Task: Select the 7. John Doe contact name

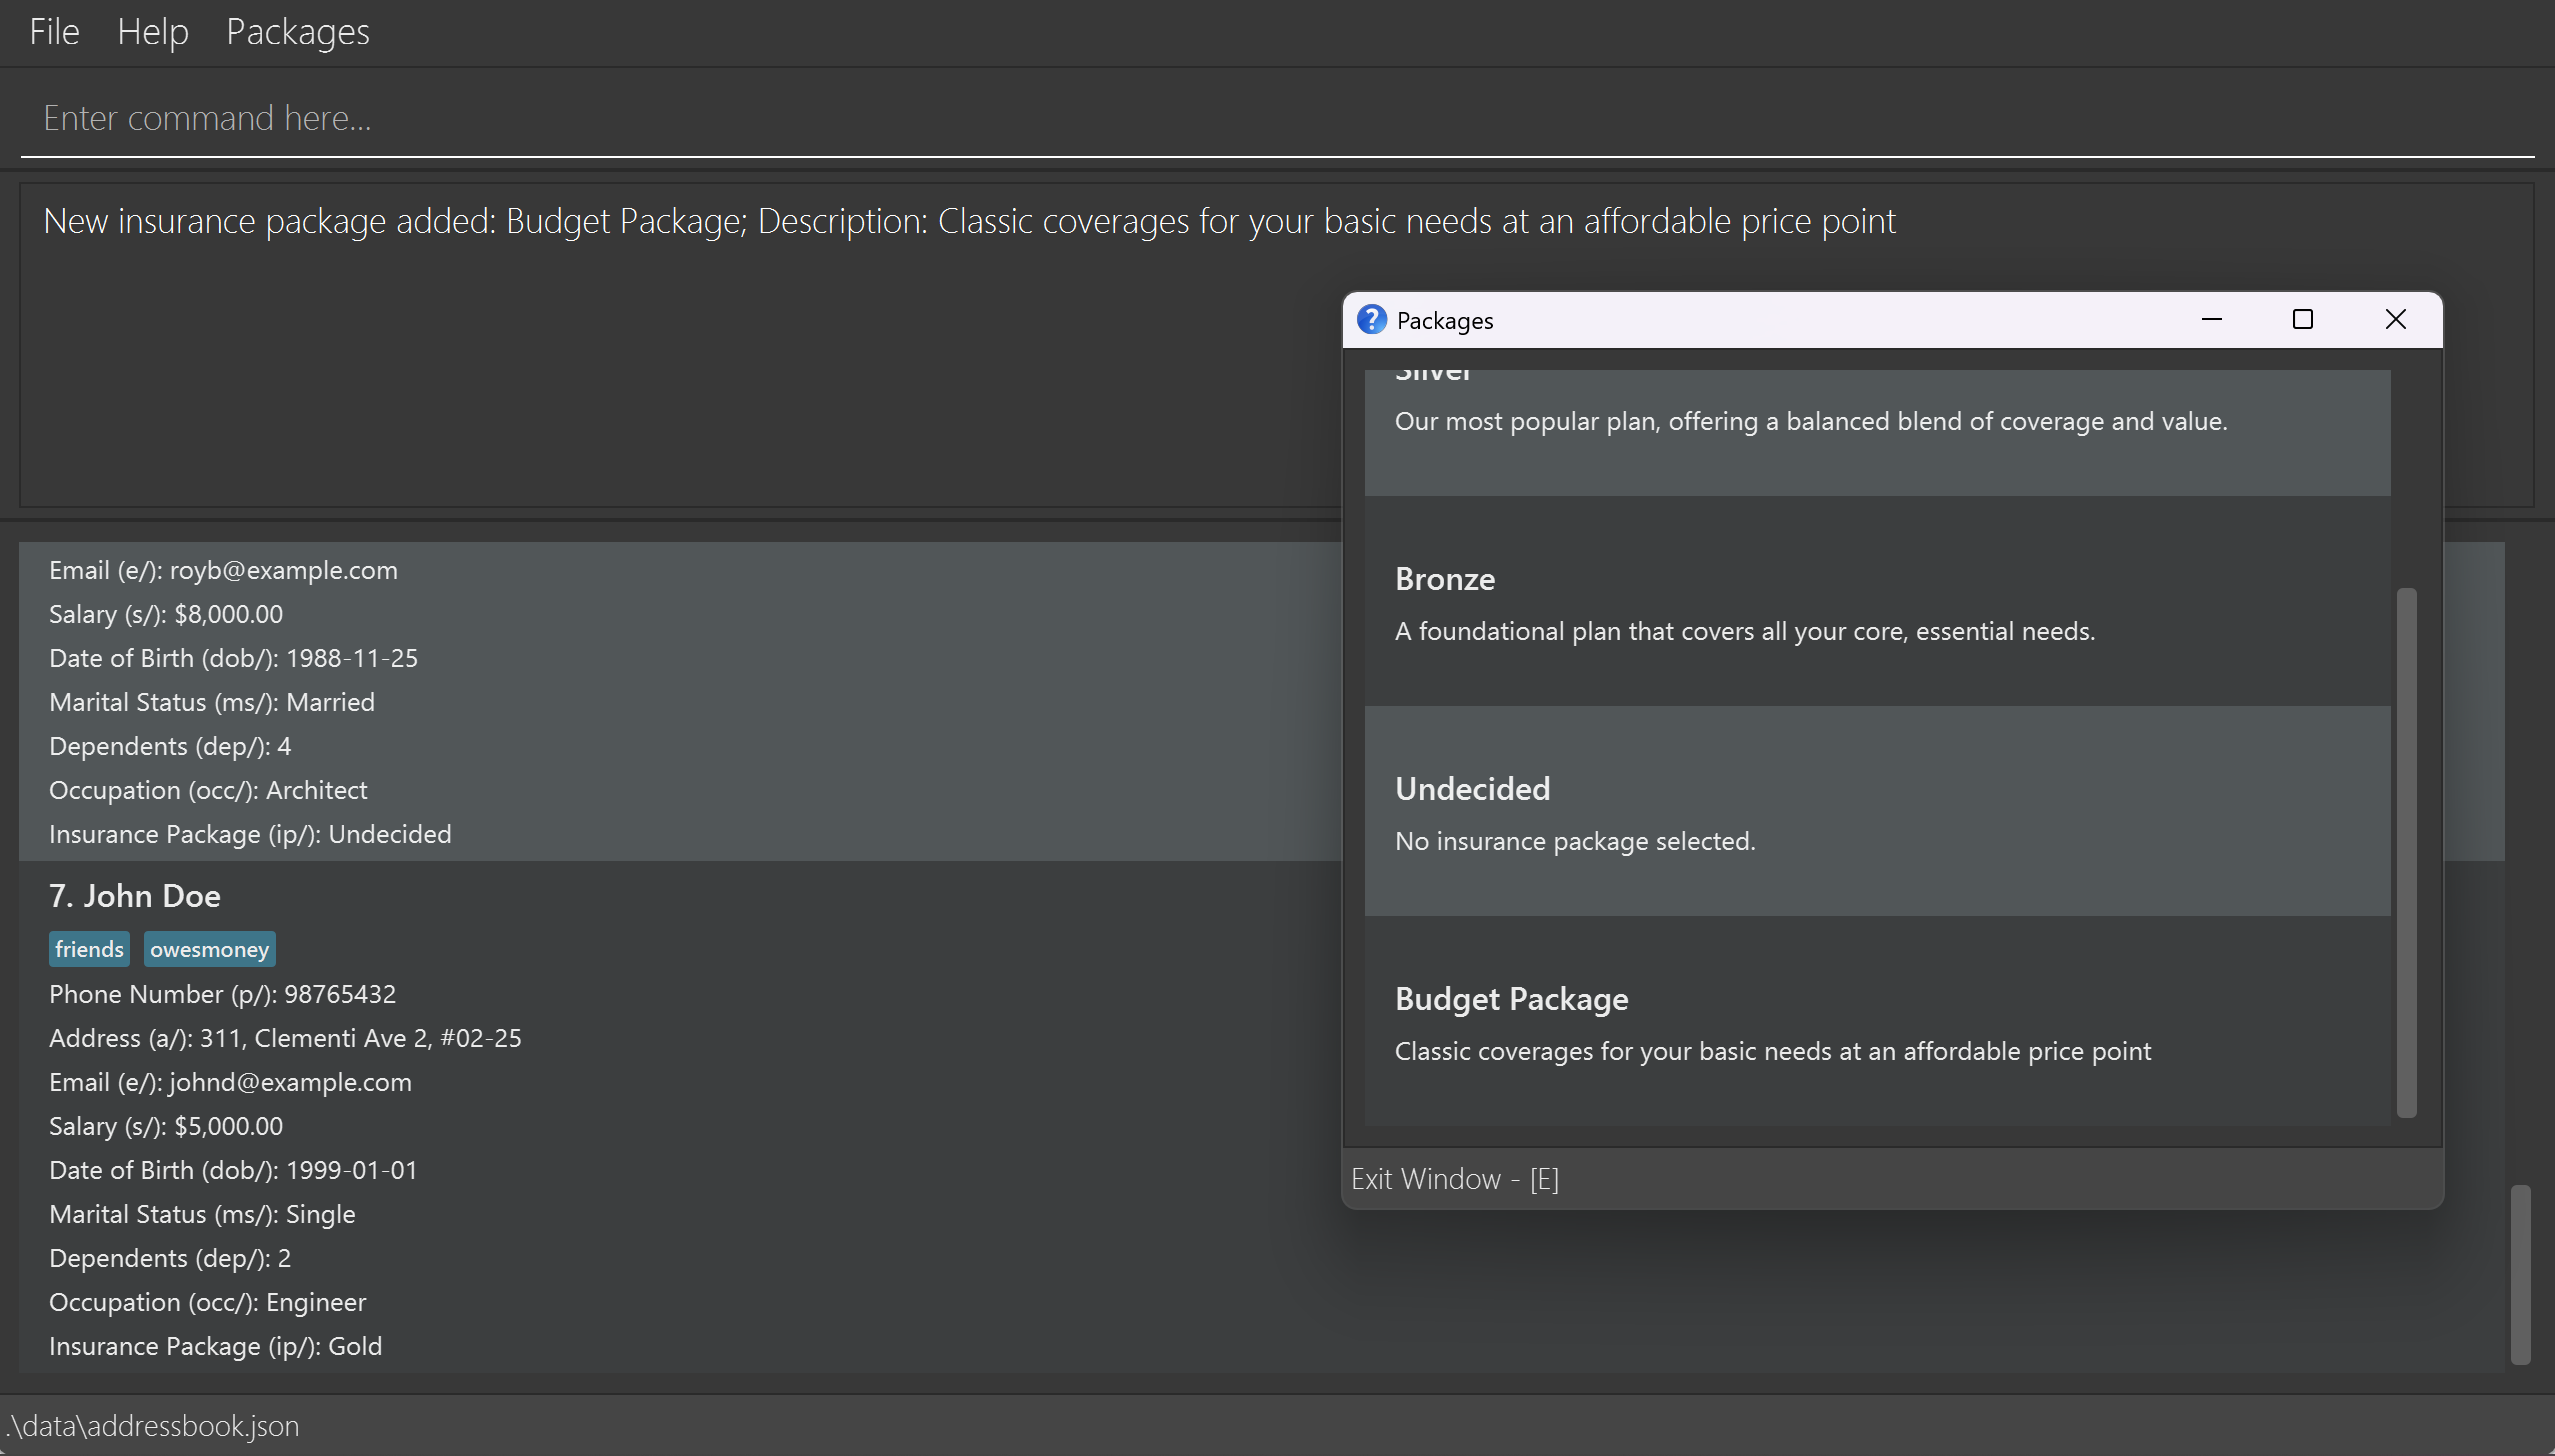Action: 135,896
